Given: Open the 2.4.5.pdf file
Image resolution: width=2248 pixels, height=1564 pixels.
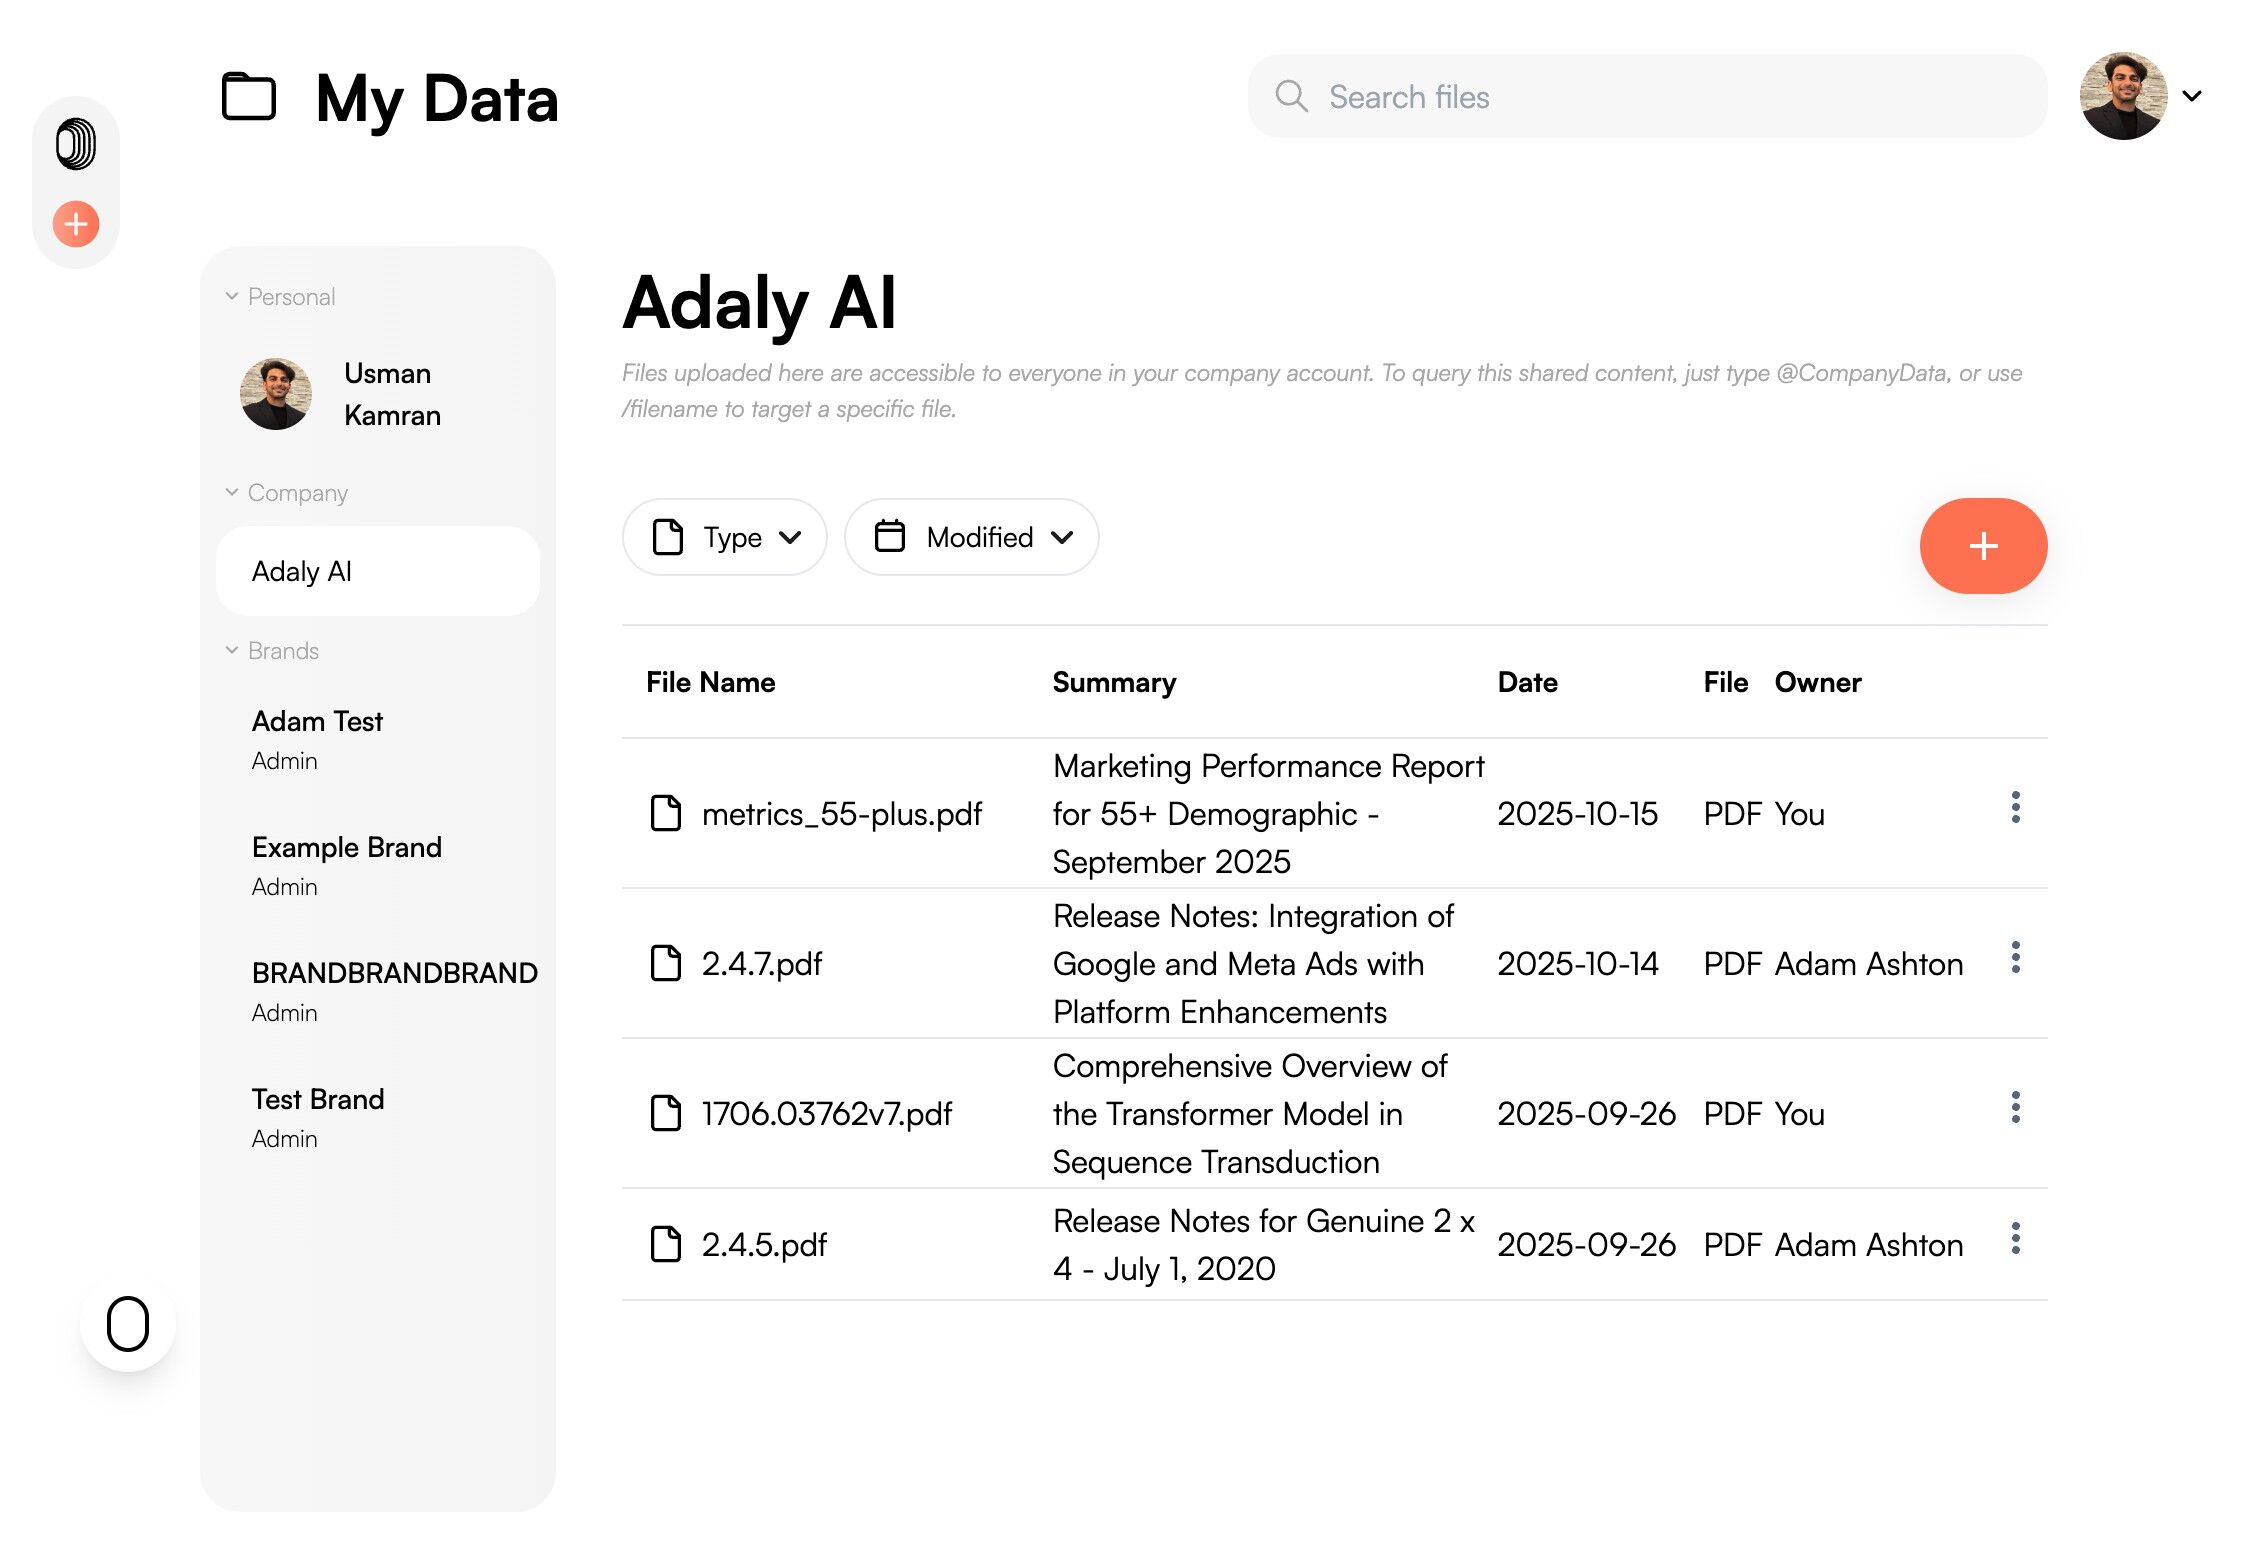Looking at the screenshot, I should click(x=764, y=1245).
